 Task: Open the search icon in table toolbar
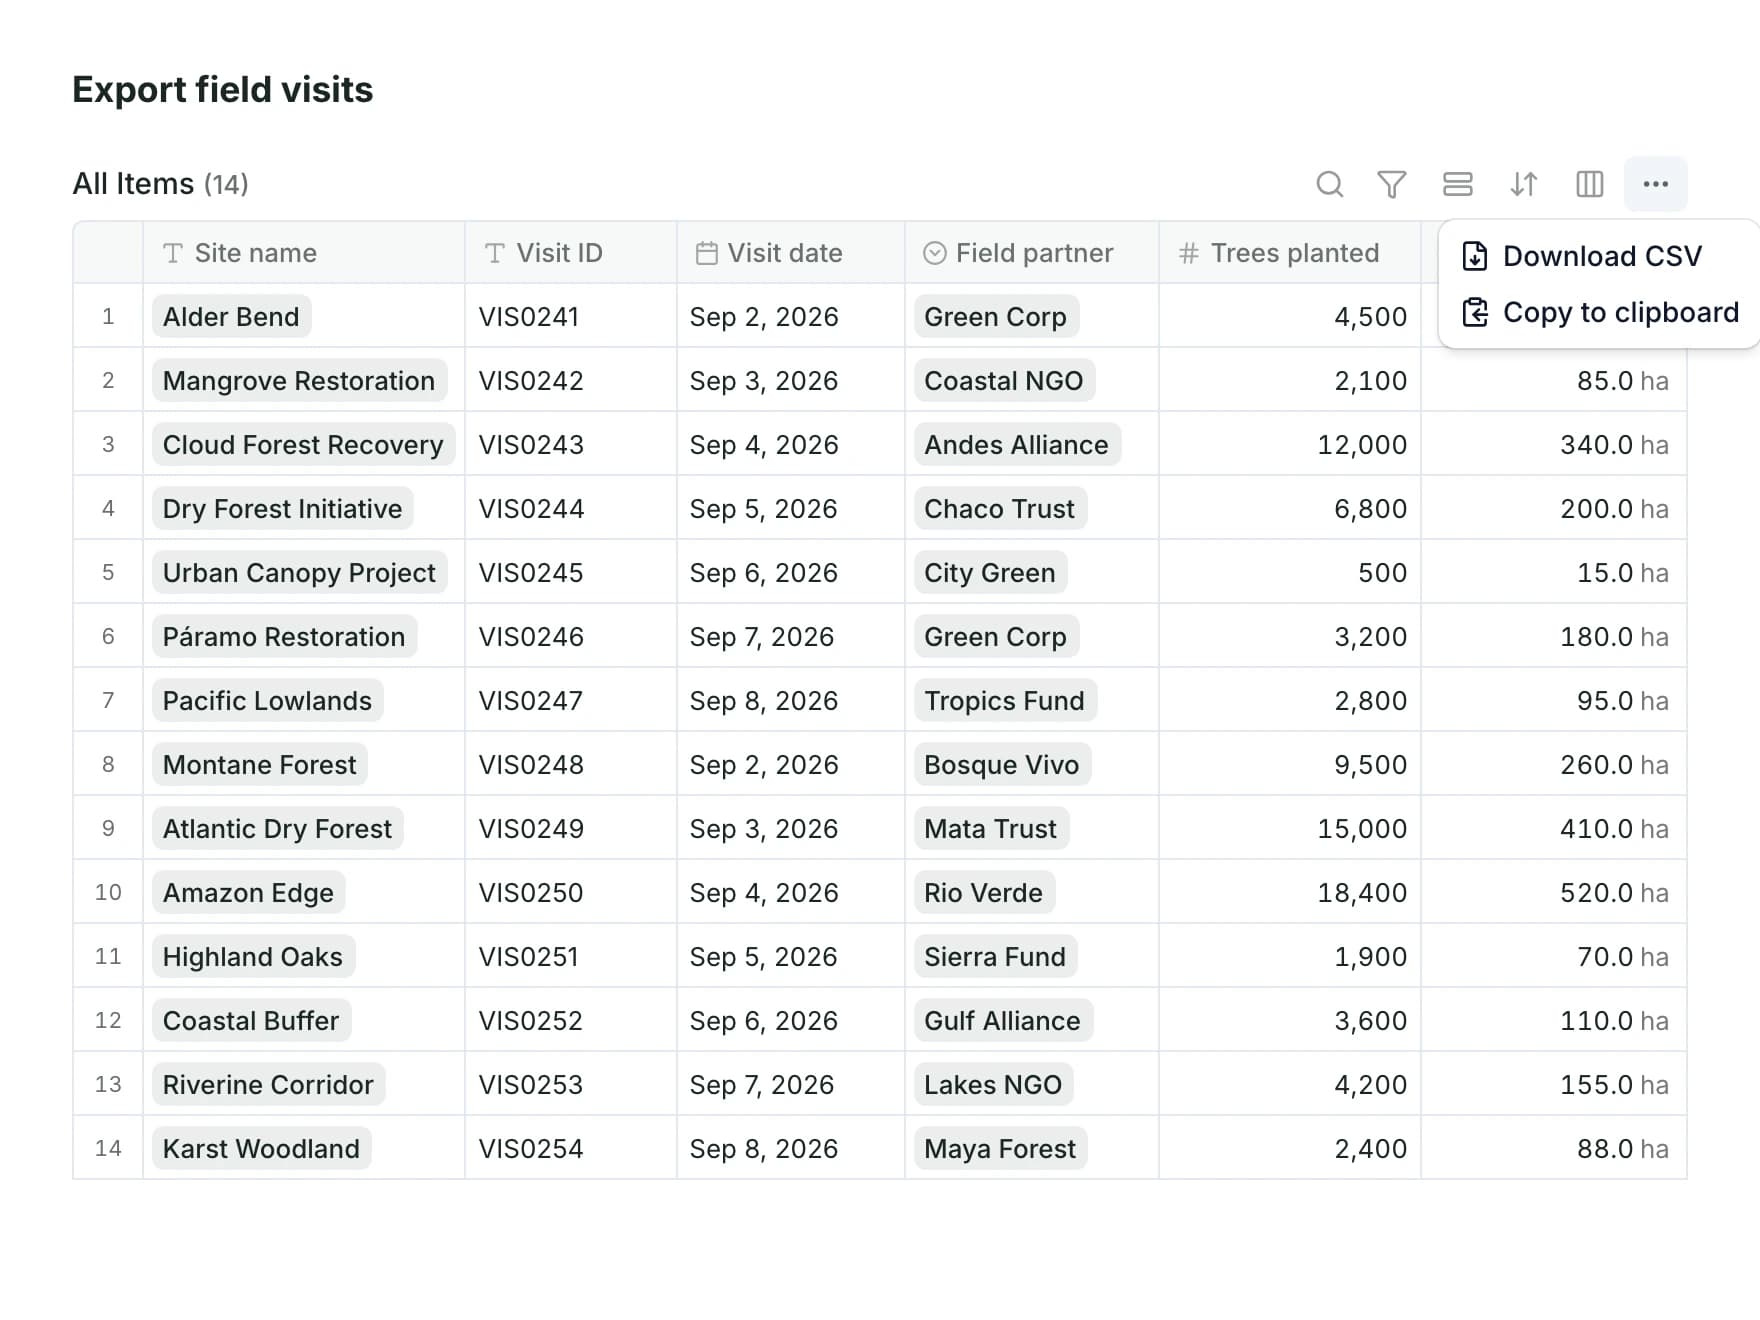pos(1329,184)
